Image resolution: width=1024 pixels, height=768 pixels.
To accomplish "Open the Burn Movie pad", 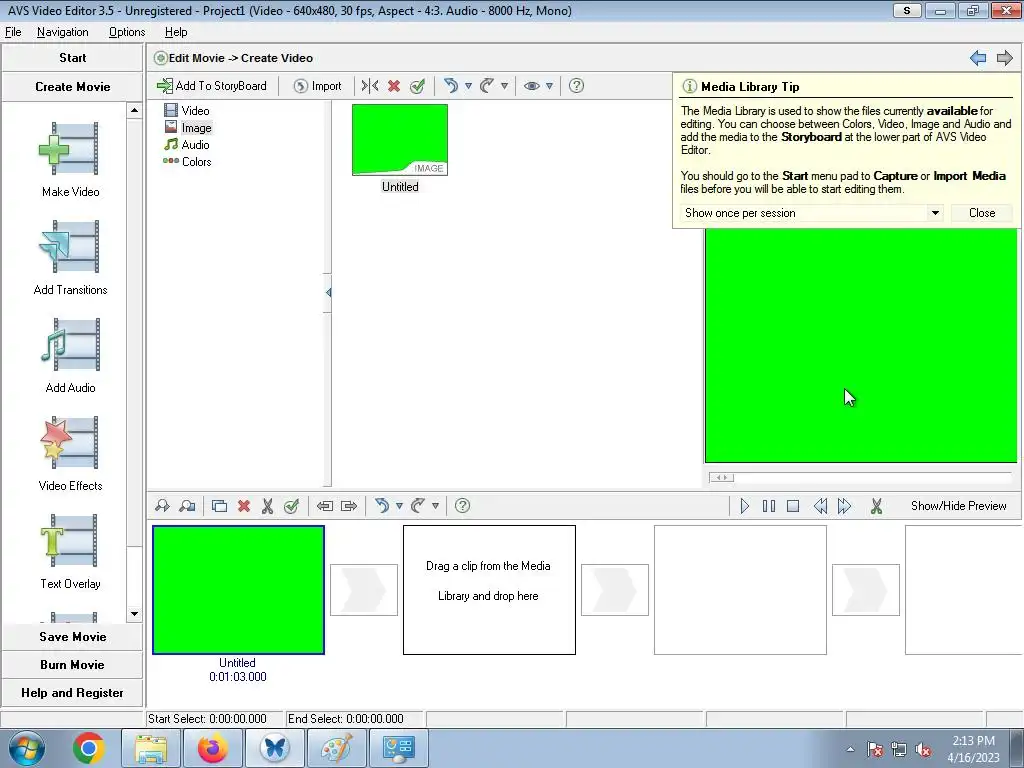I will [72, 665].
